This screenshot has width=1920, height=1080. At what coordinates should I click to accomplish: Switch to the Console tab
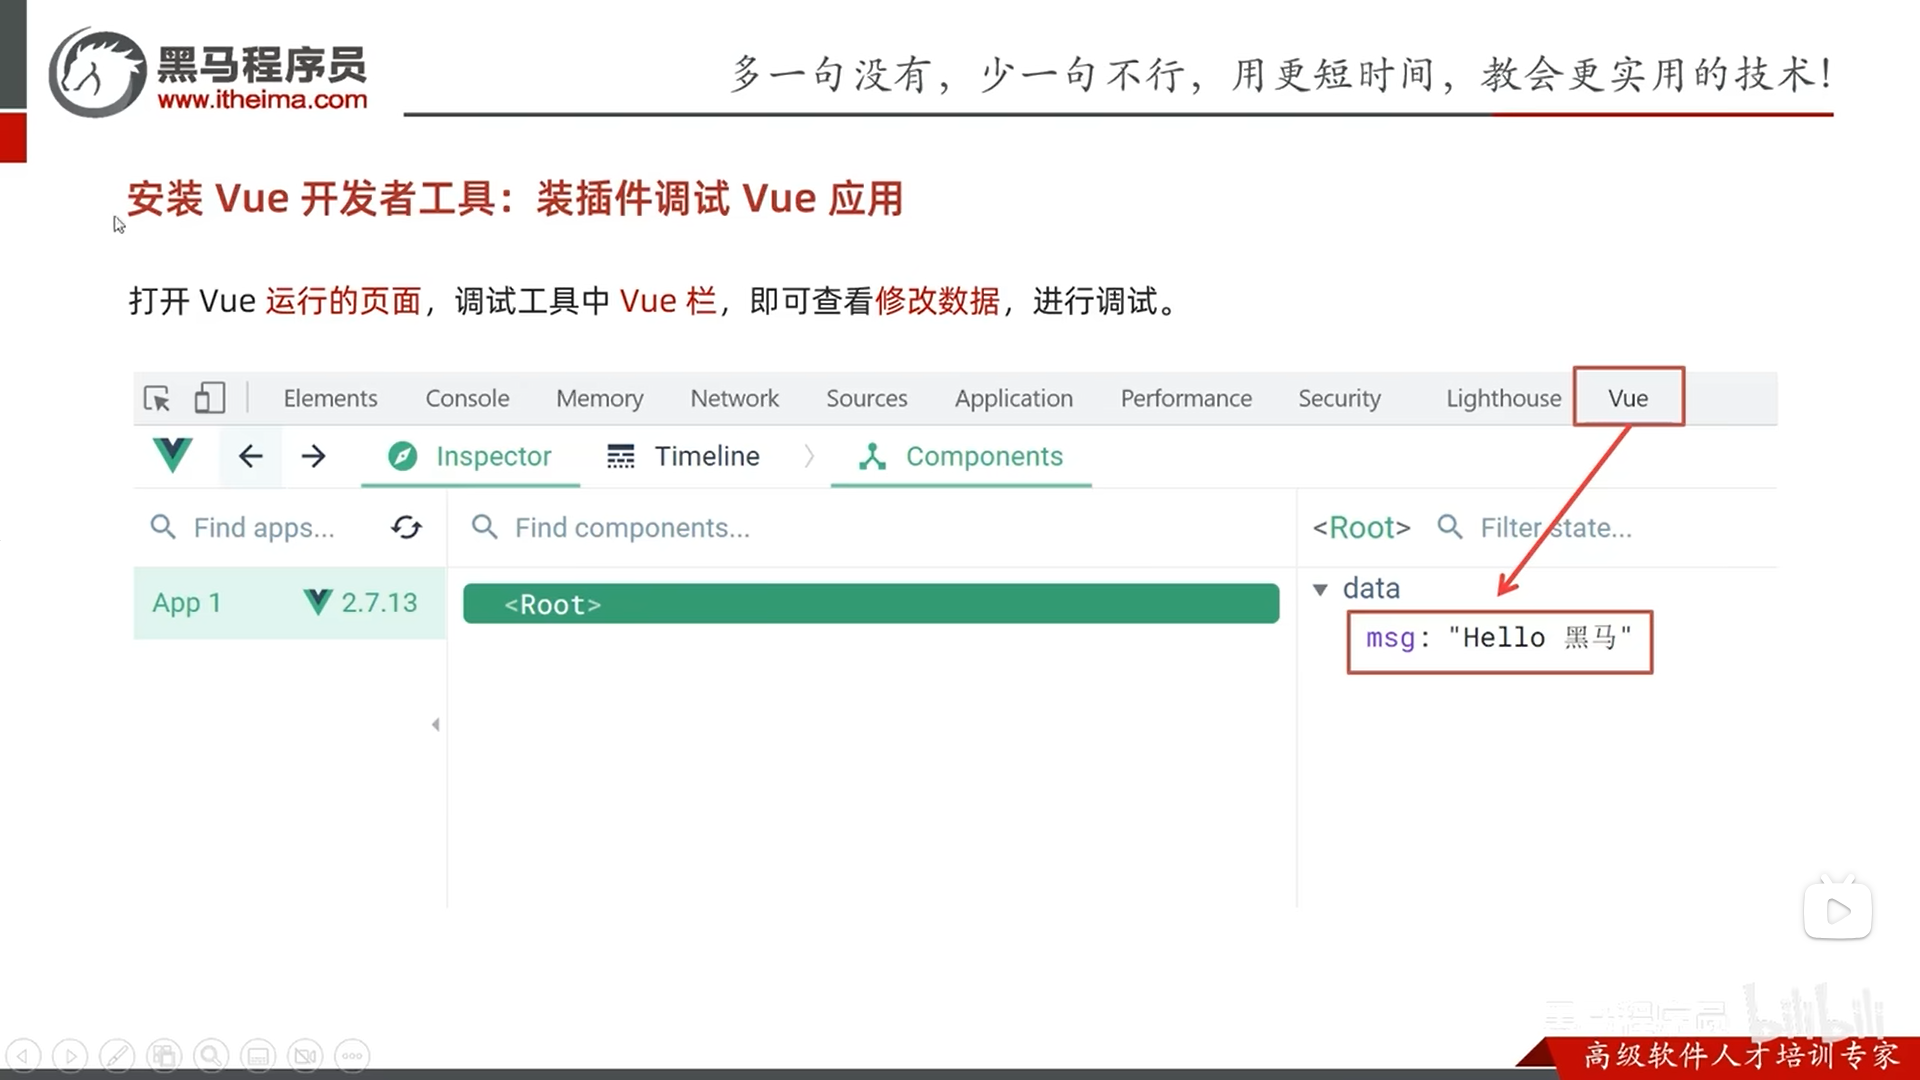(467, 398)
